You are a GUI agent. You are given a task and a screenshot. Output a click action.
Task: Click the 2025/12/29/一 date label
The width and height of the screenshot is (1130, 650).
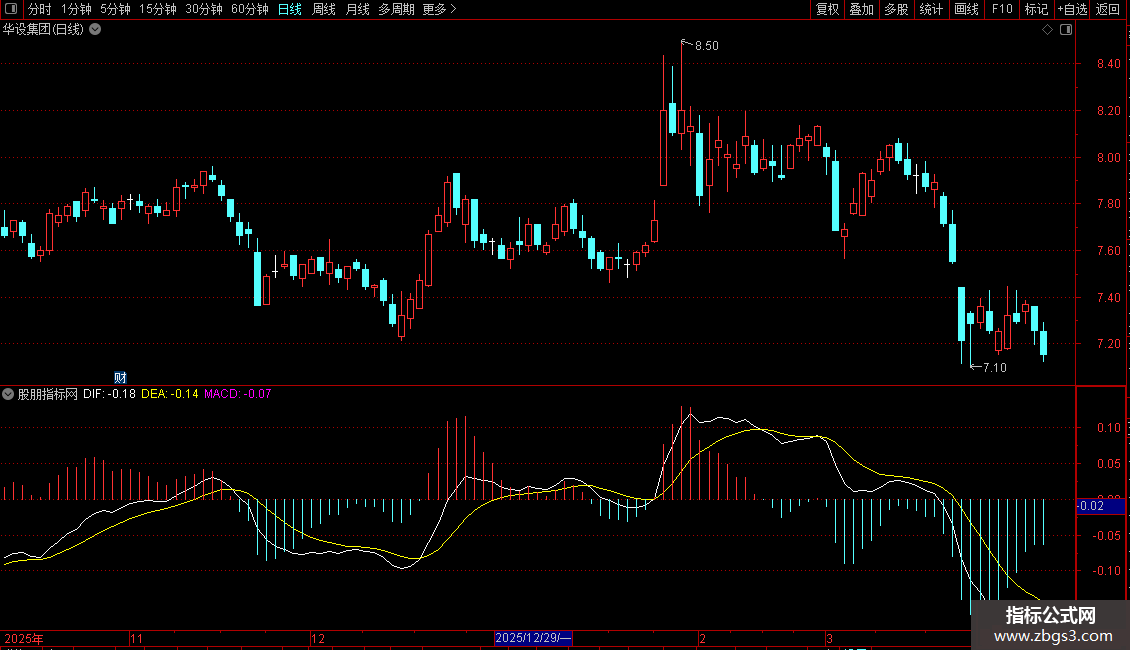533,638
